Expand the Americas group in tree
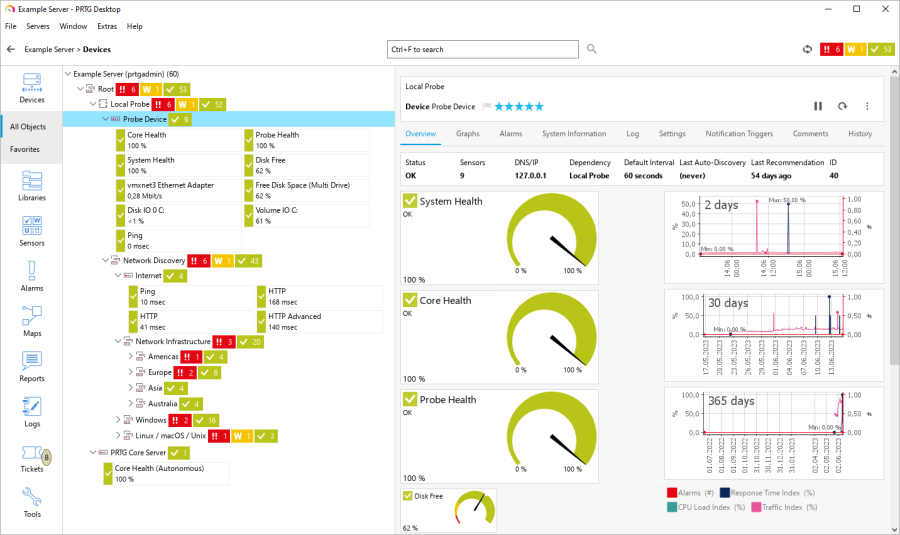The width and height of the screenshot is (900, 535). pyautogui.click(x=130, y=356)
